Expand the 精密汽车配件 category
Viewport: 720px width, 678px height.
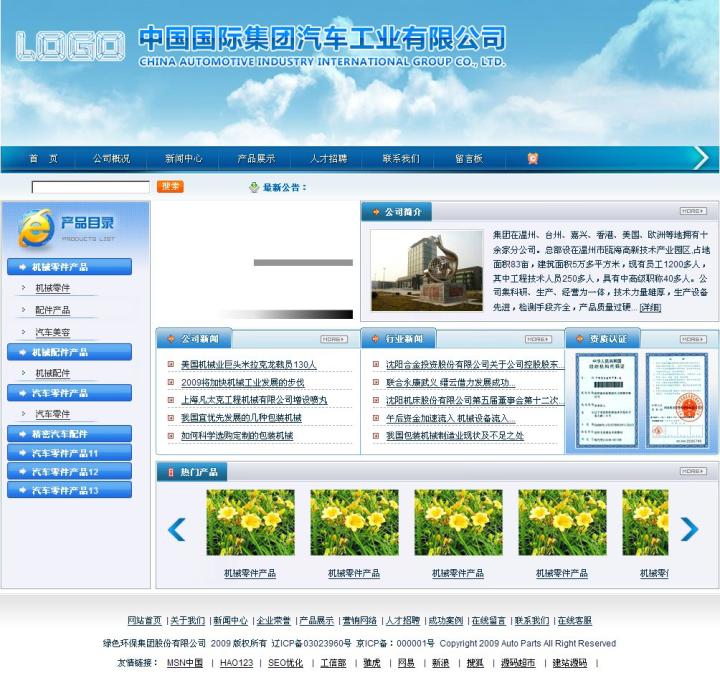[69, 434]
